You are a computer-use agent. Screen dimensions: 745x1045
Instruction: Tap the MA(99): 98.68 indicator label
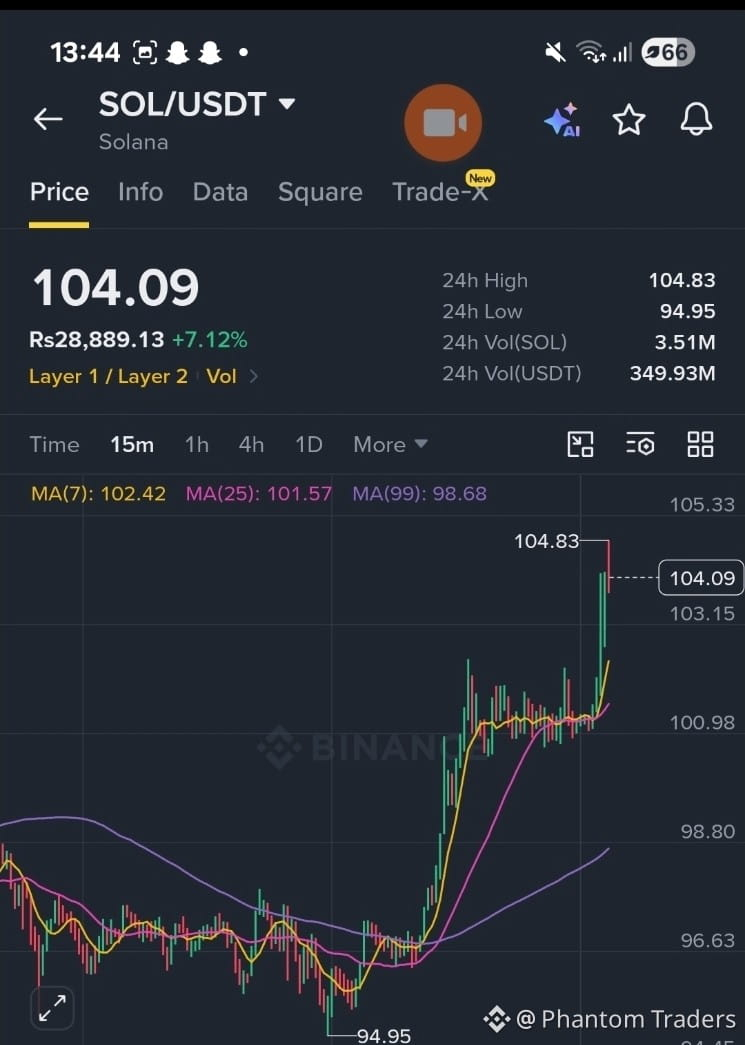420,494
